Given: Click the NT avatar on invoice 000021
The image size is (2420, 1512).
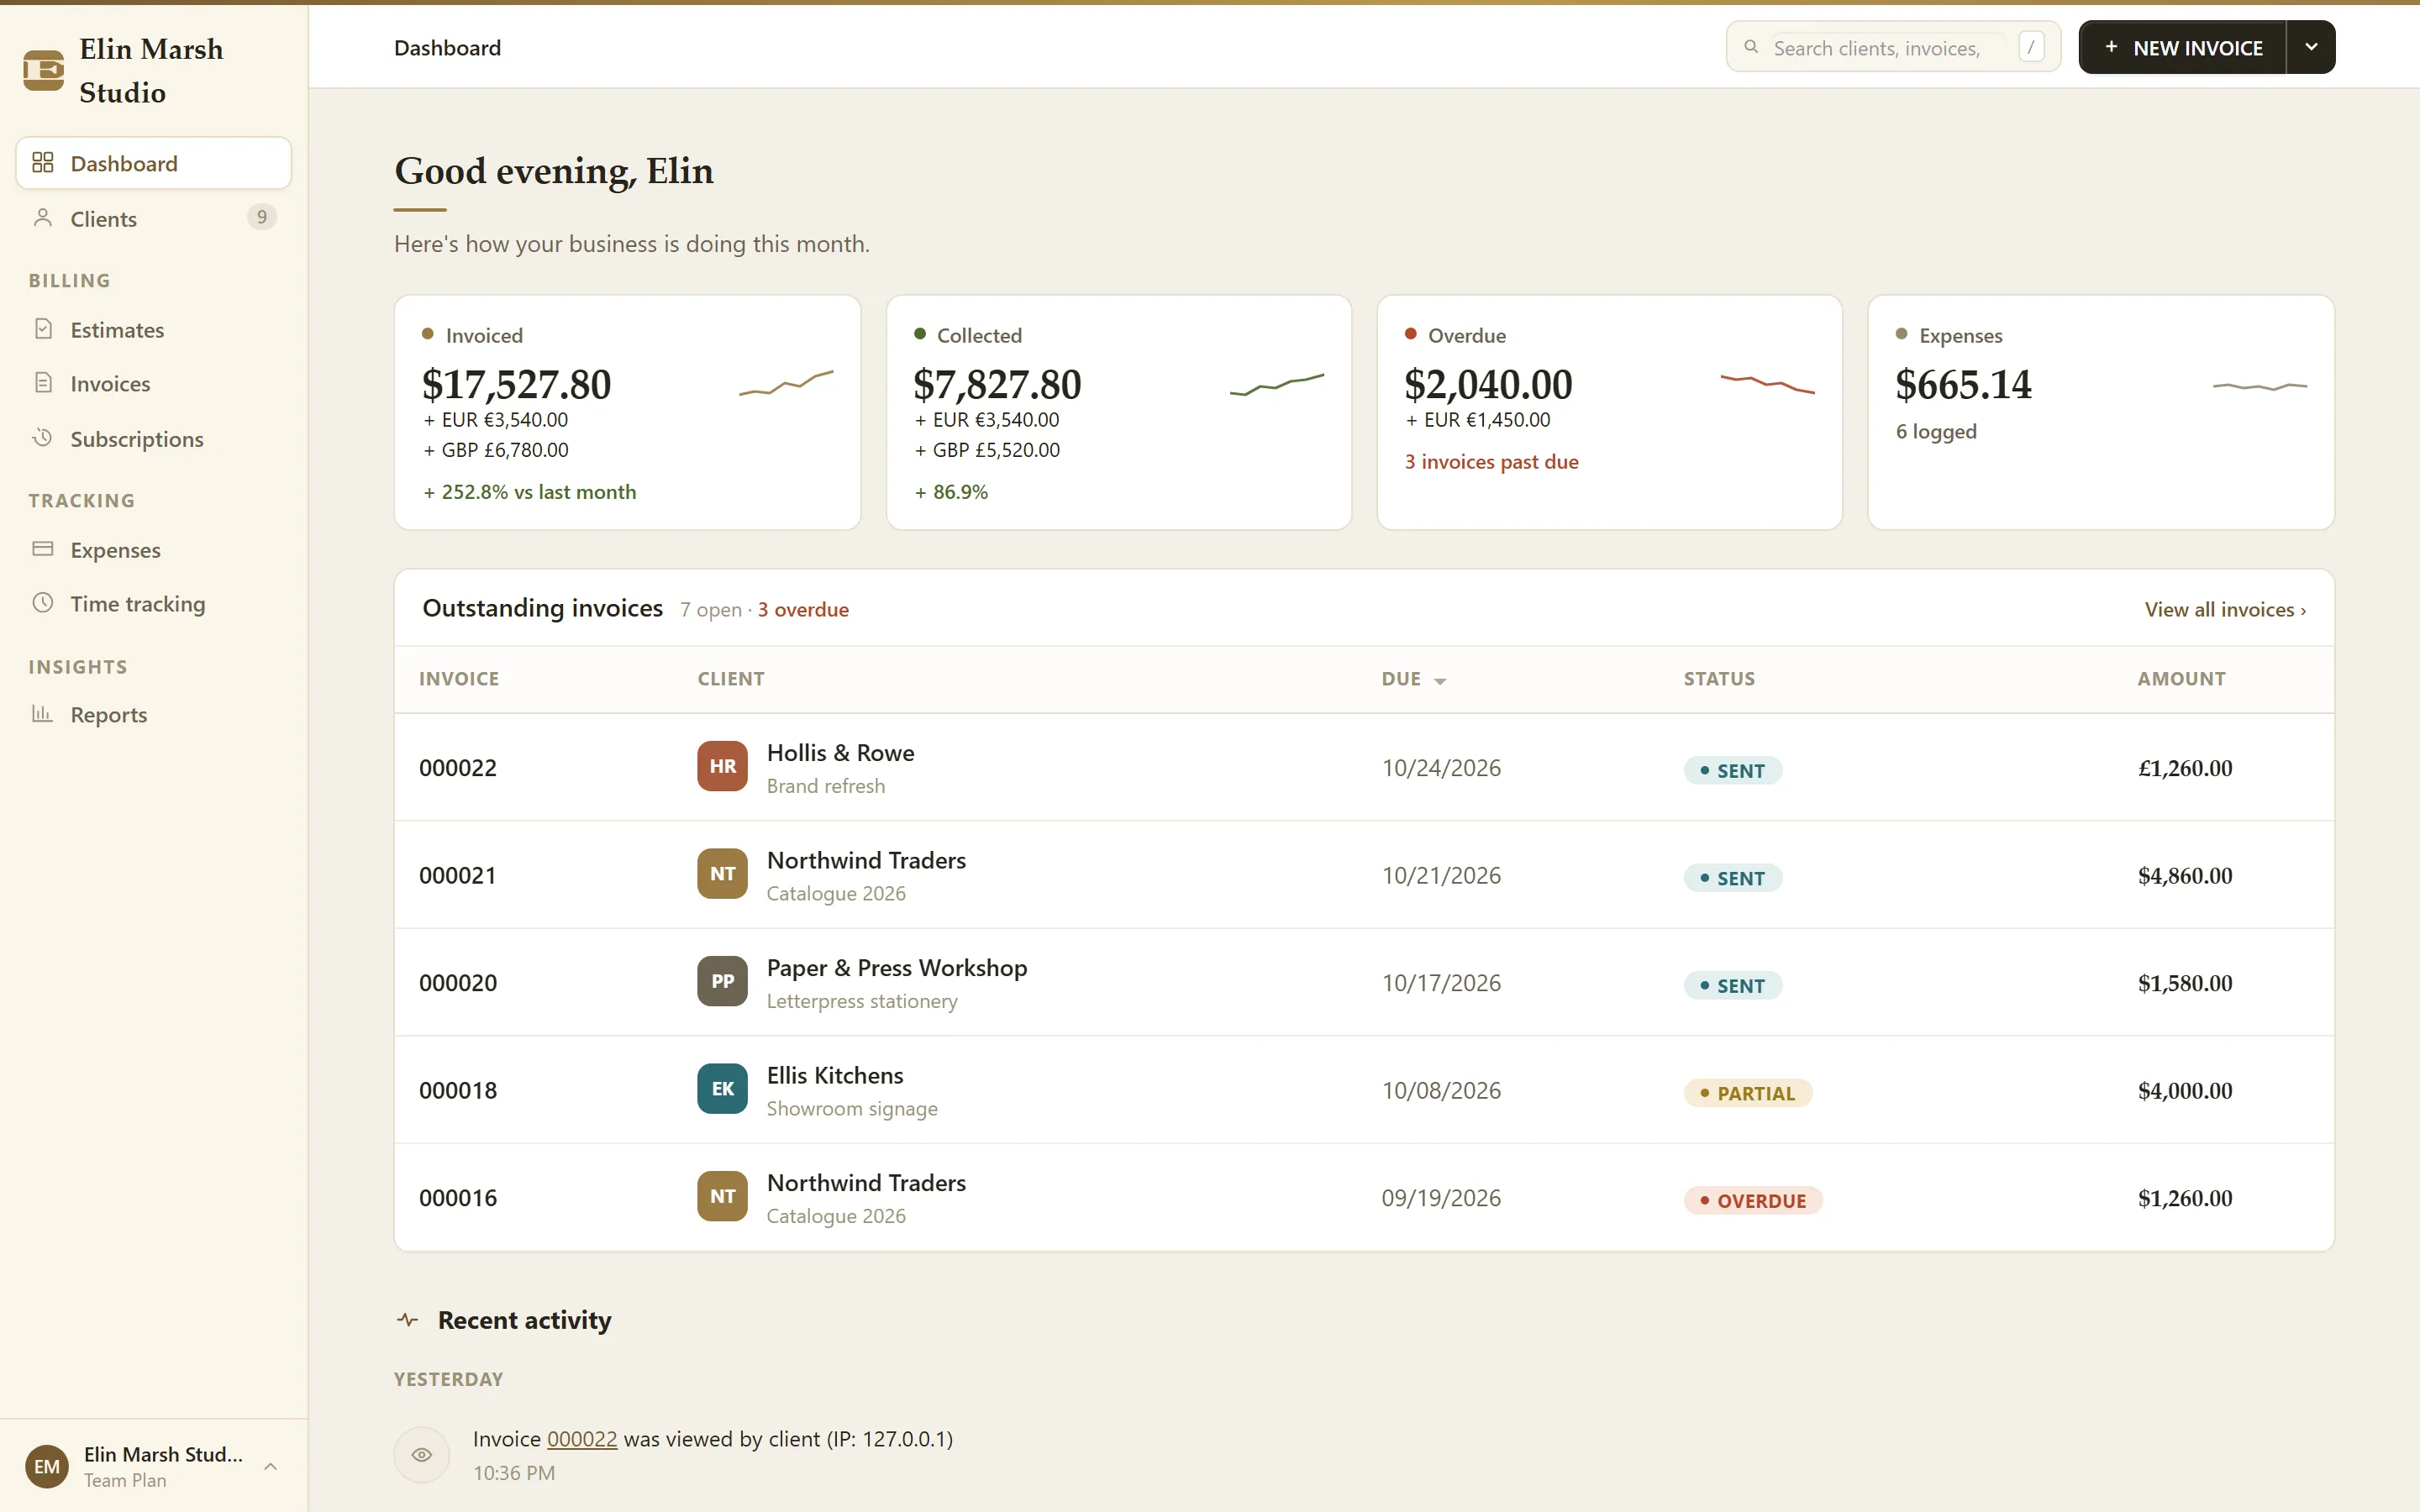Looking at the screenshot, I should tap(722, 874).
